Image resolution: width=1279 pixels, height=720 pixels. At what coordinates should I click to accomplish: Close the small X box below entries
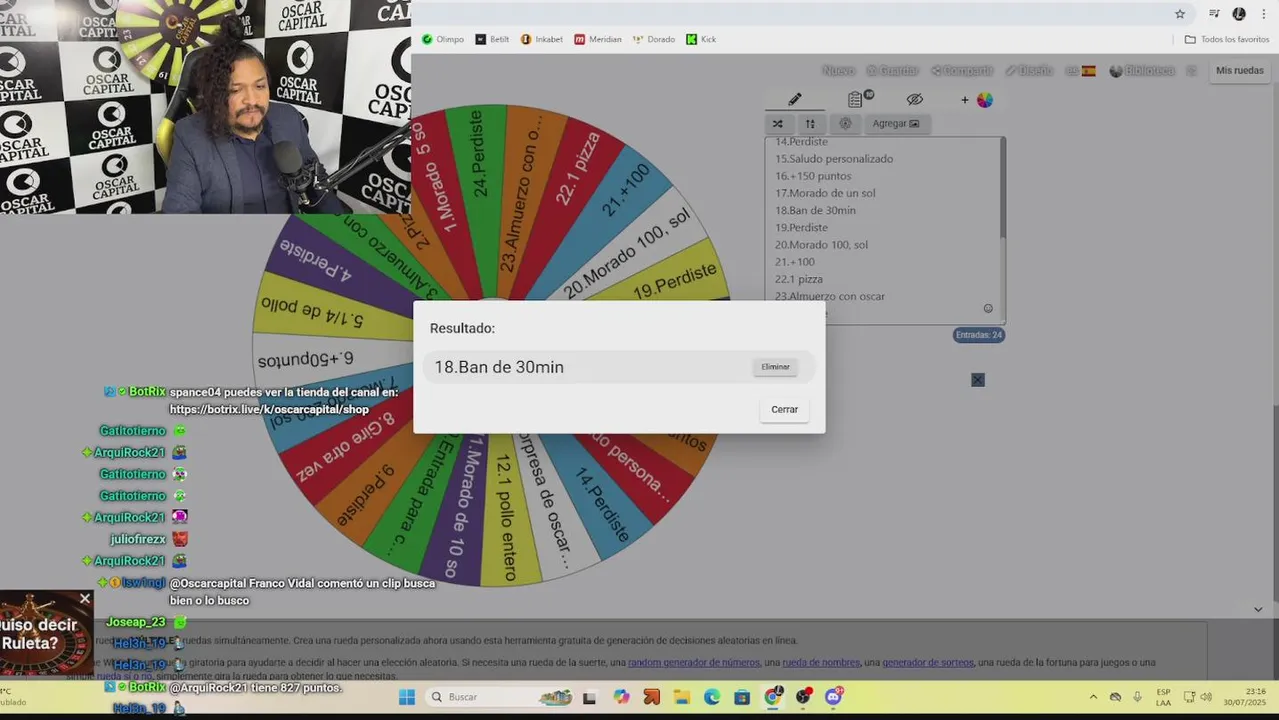pyautogui.click(x=978, y=380)
